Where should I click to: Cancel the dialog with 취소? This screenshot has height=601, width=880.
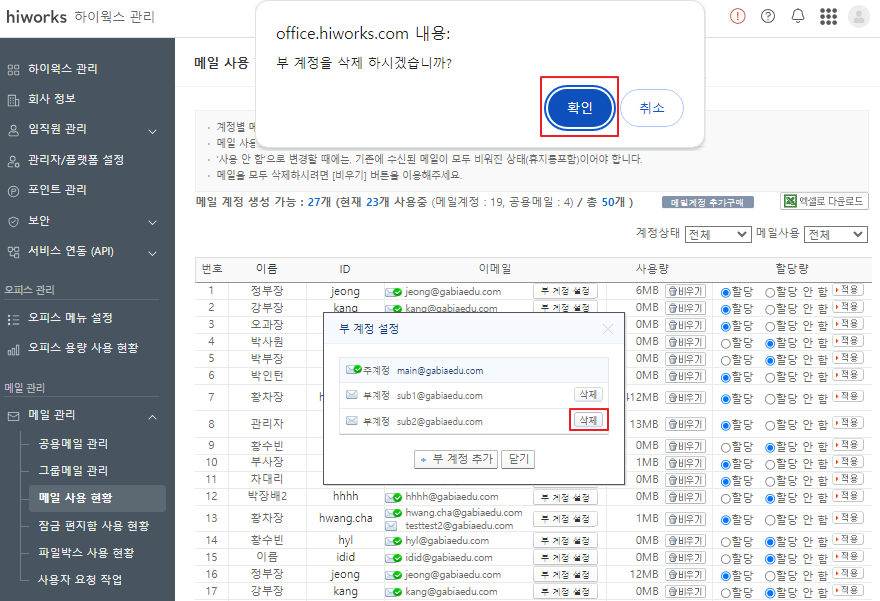click(x=652, y=108)
